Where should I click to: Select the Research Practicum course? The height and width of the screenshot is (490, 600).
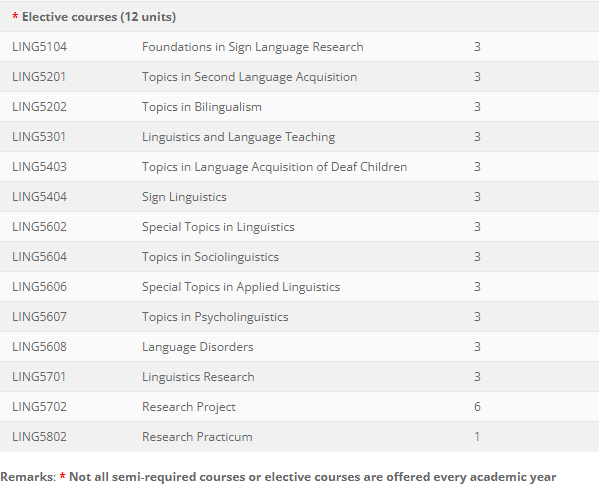coord(197,437)
